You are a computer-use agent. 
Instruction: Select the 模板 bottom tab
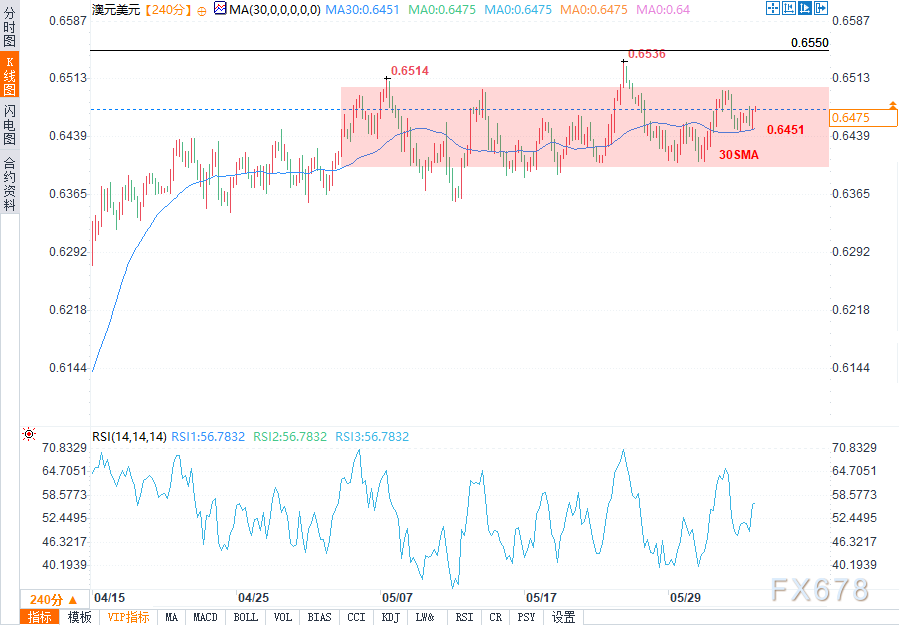click(79, 617)
